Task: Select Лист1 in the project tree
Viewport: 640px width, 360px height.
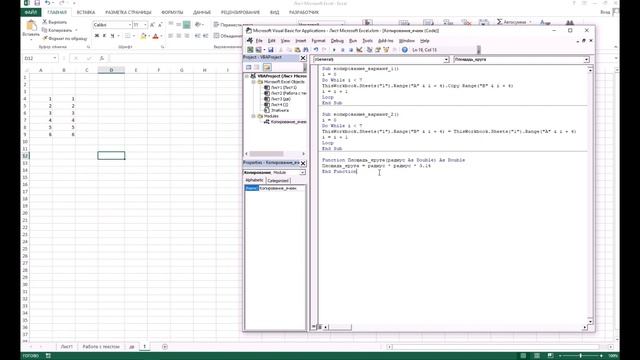Action: pyautogui.click(x=284, y=88)
